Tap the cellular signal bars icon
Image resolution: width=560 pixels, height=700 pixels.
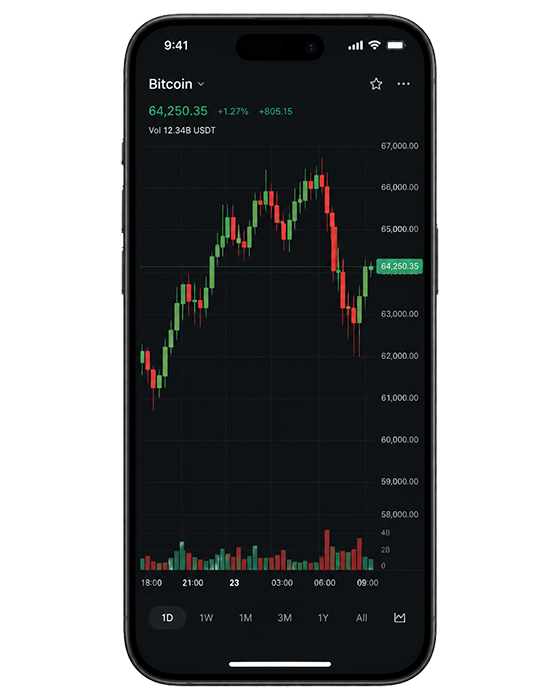click(355, 46)
